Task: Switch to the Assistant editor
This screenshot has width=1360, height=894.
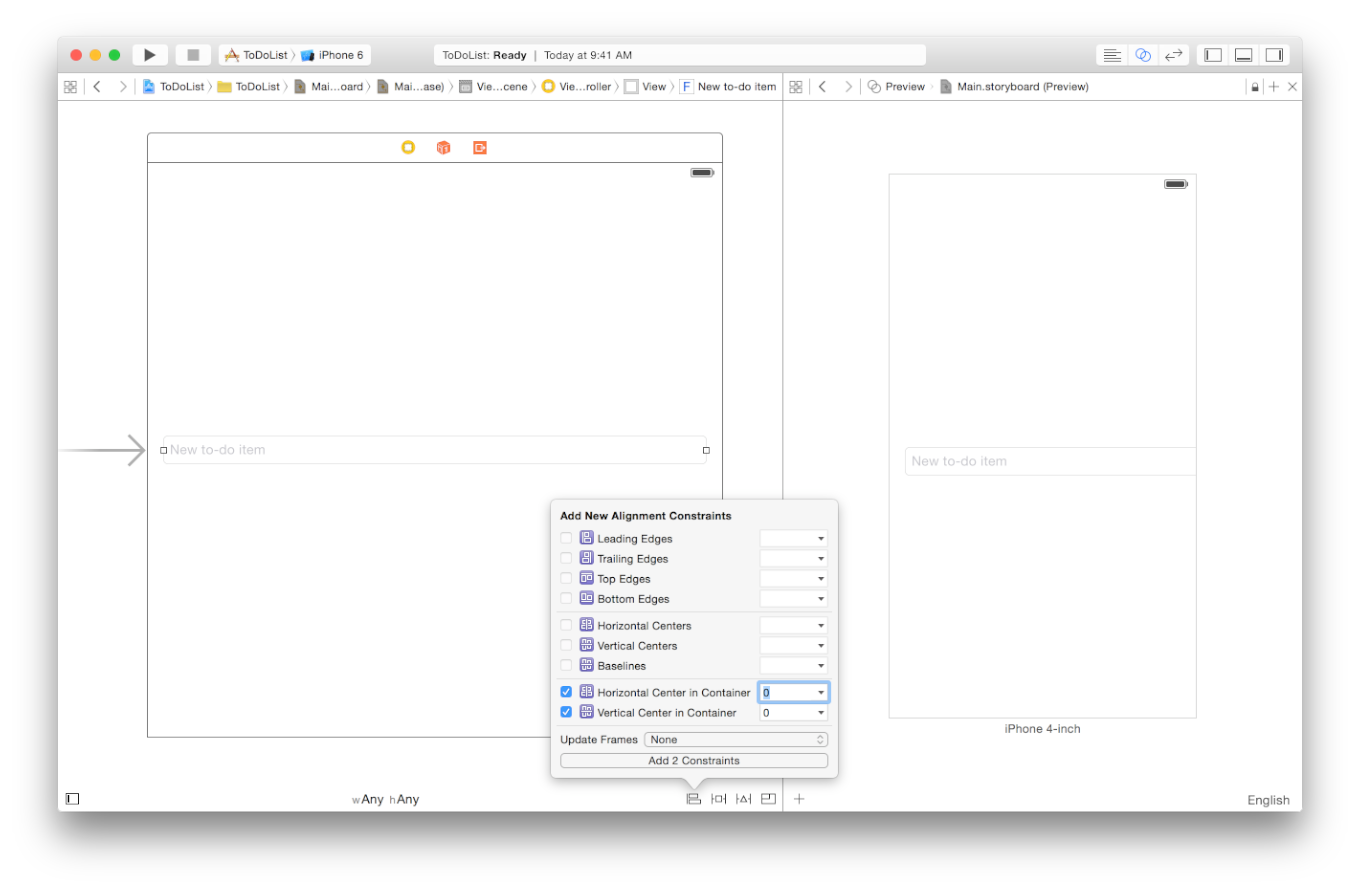Action: [x=1143, y=55]
